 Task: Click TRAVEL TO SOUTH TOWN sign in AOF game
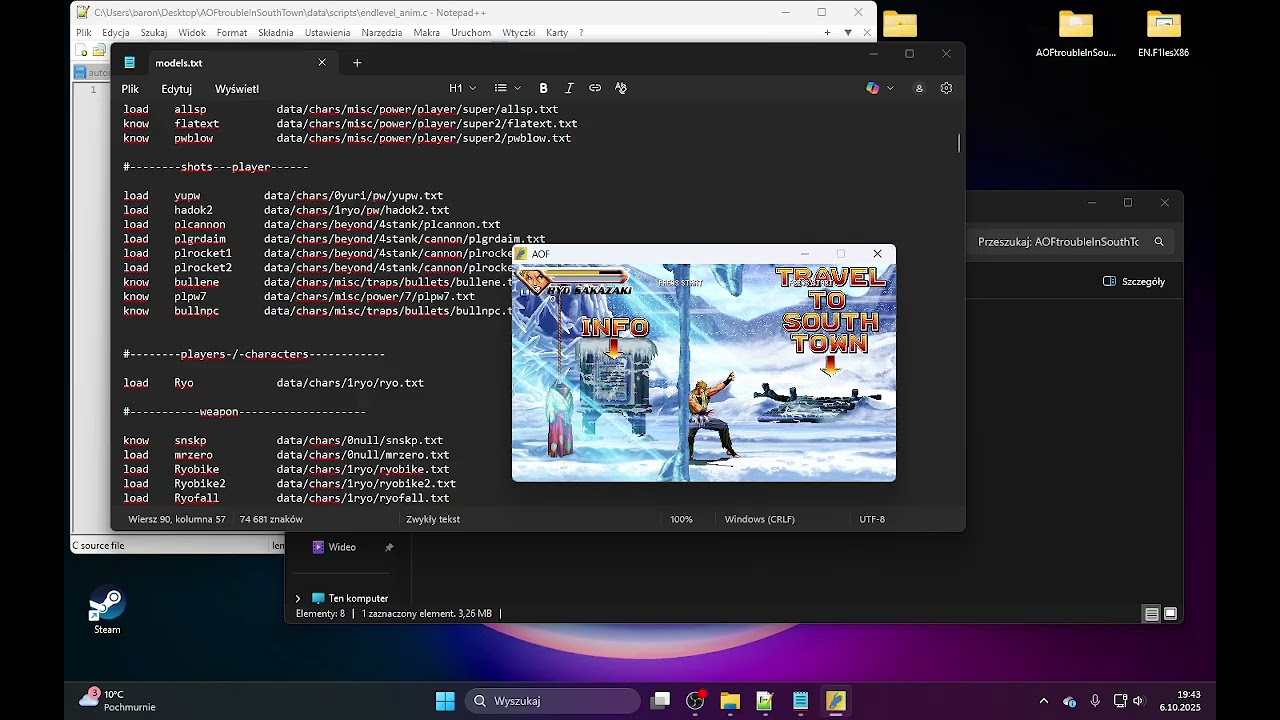click(x=831, y=311)
